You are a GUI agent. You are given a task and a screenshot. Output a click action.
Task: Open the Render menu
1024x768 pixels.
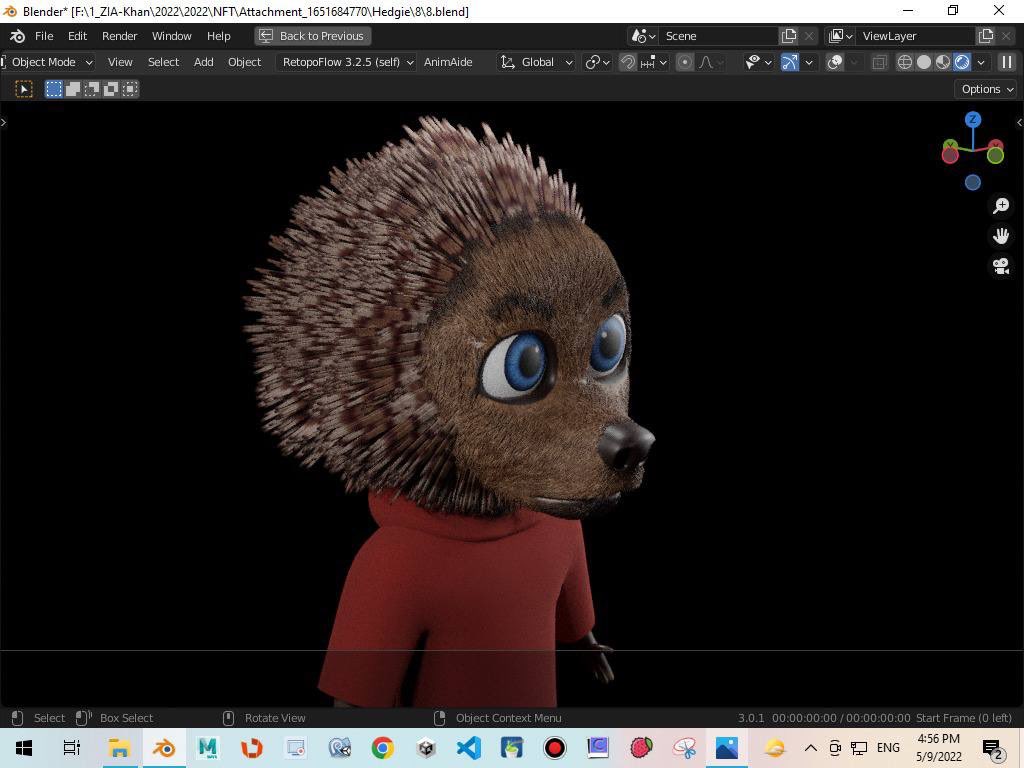click(120, 36)
